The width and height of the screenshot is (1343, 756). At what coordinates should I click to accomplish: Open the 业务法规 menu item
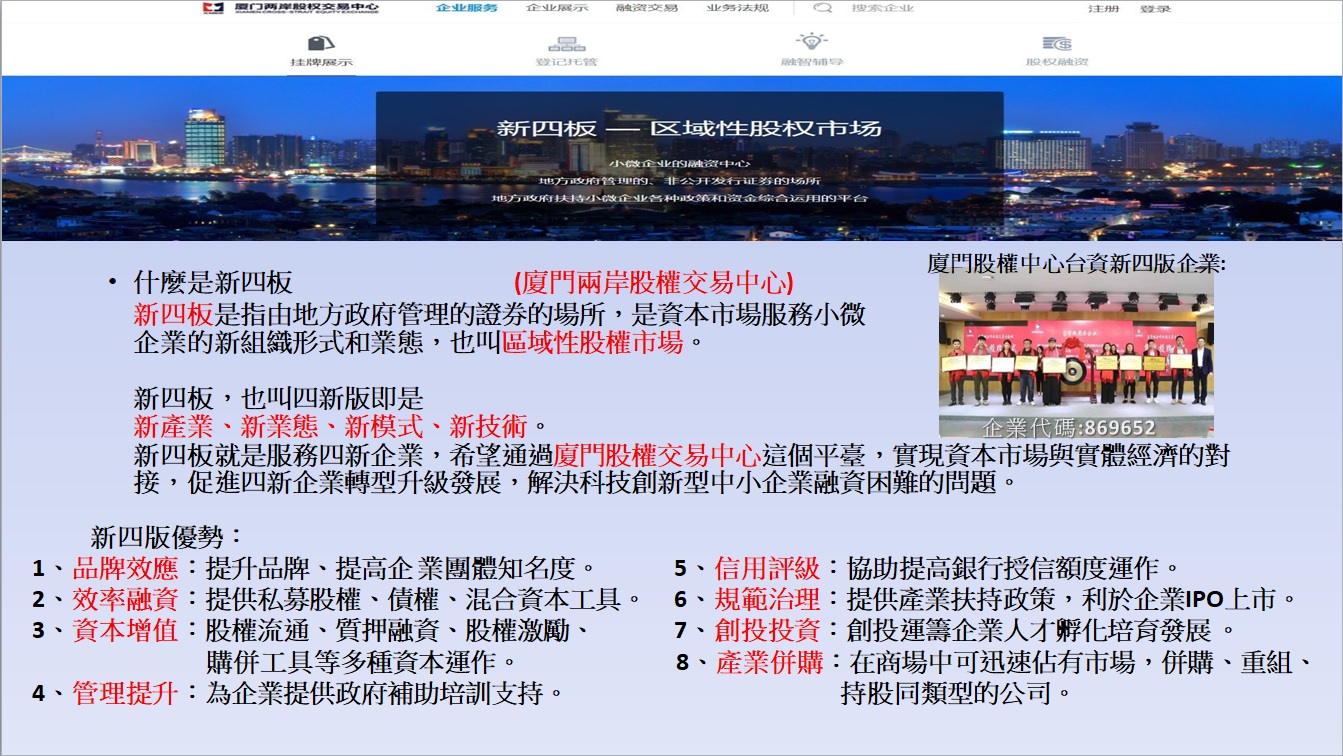tap(737, 9)
